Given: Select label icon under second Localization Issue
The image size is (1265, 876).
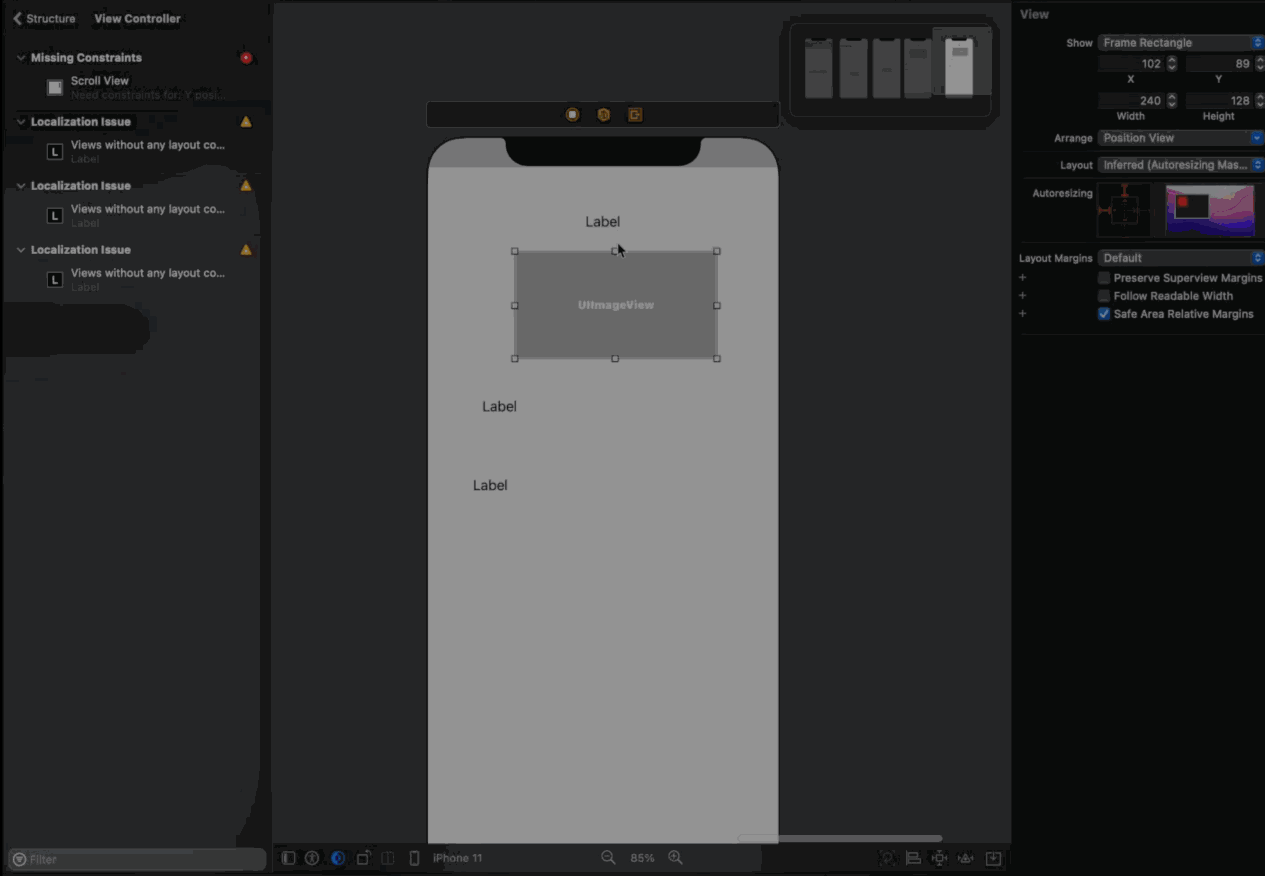Looking at the screenshot, I should click(x=55, y=216).
